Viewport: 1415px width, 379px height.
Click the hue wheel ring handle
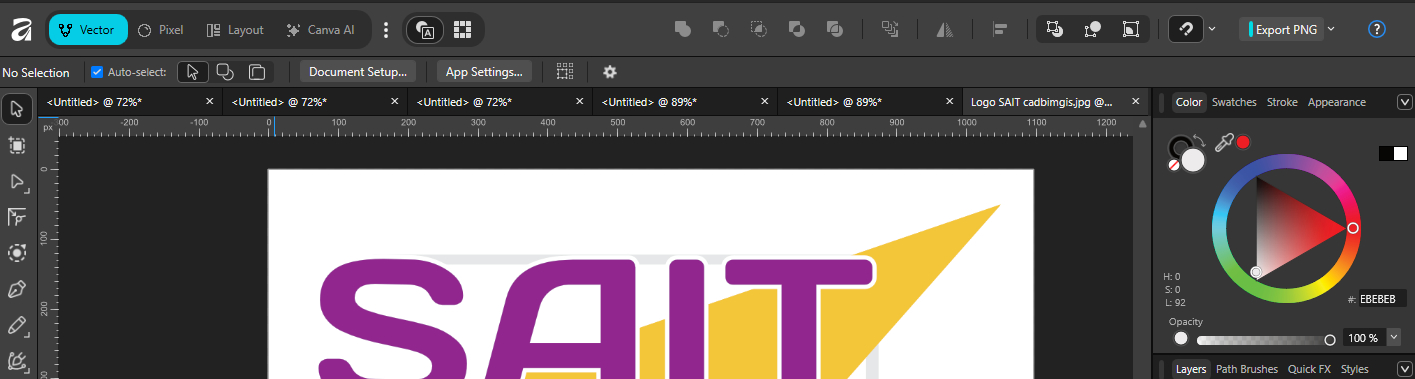point(1352,229)
